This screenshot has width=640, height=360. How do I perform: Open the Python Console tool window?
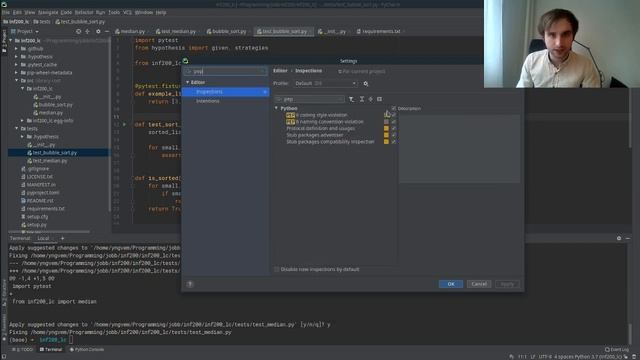(x=87, y=350)
